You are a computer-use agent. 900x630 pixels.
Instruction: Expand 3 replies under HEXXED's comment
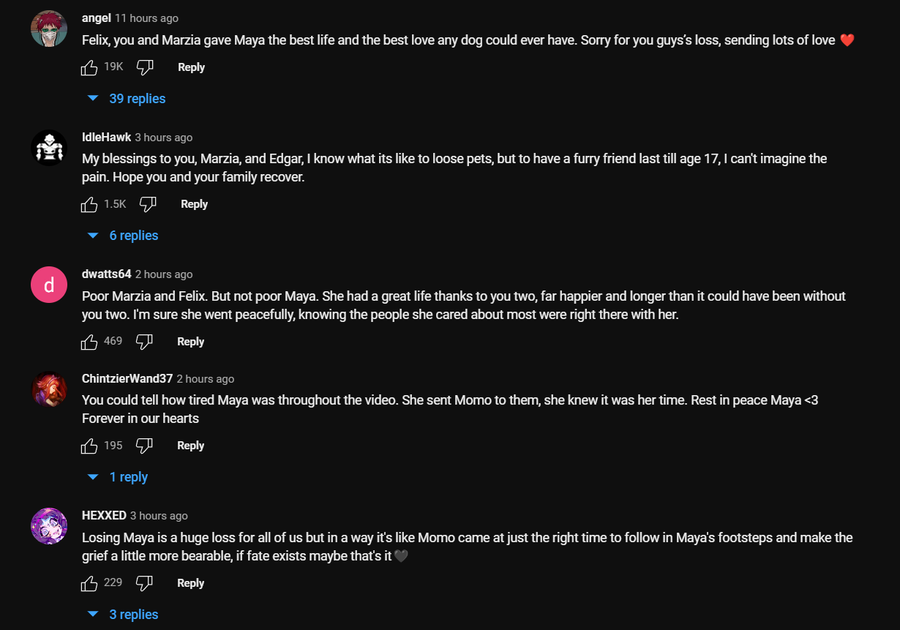(132, 614)
